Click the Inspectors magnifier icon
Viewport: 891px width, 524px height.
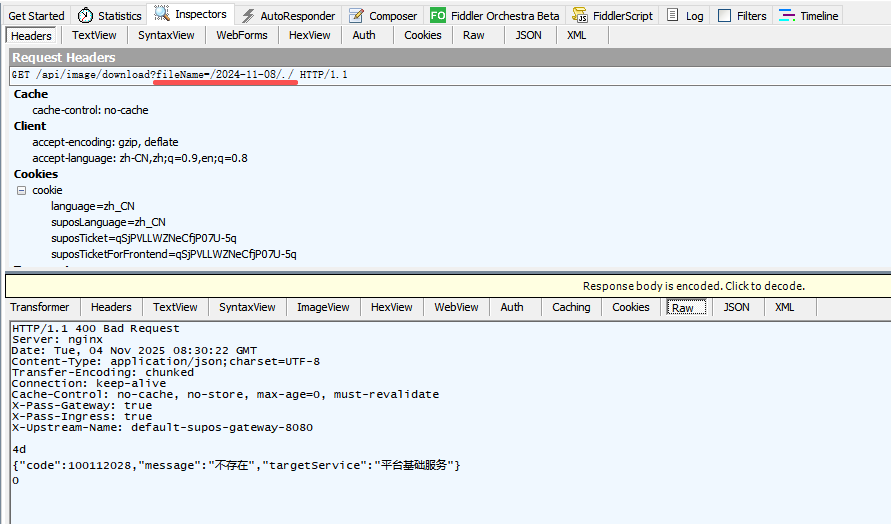pos(162,14)
